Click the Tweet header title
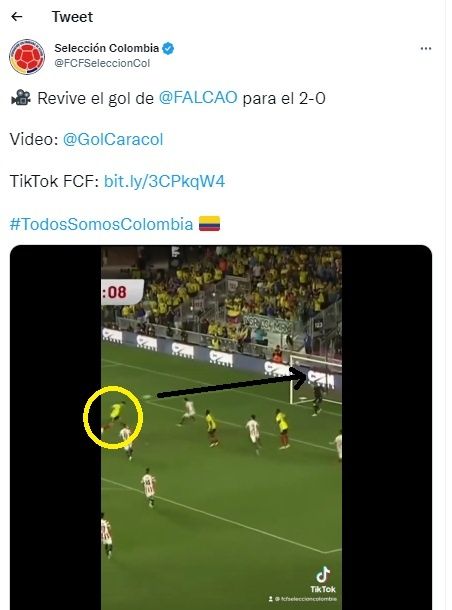Screen dimensions: 452x610 click(x=72, y=17)
